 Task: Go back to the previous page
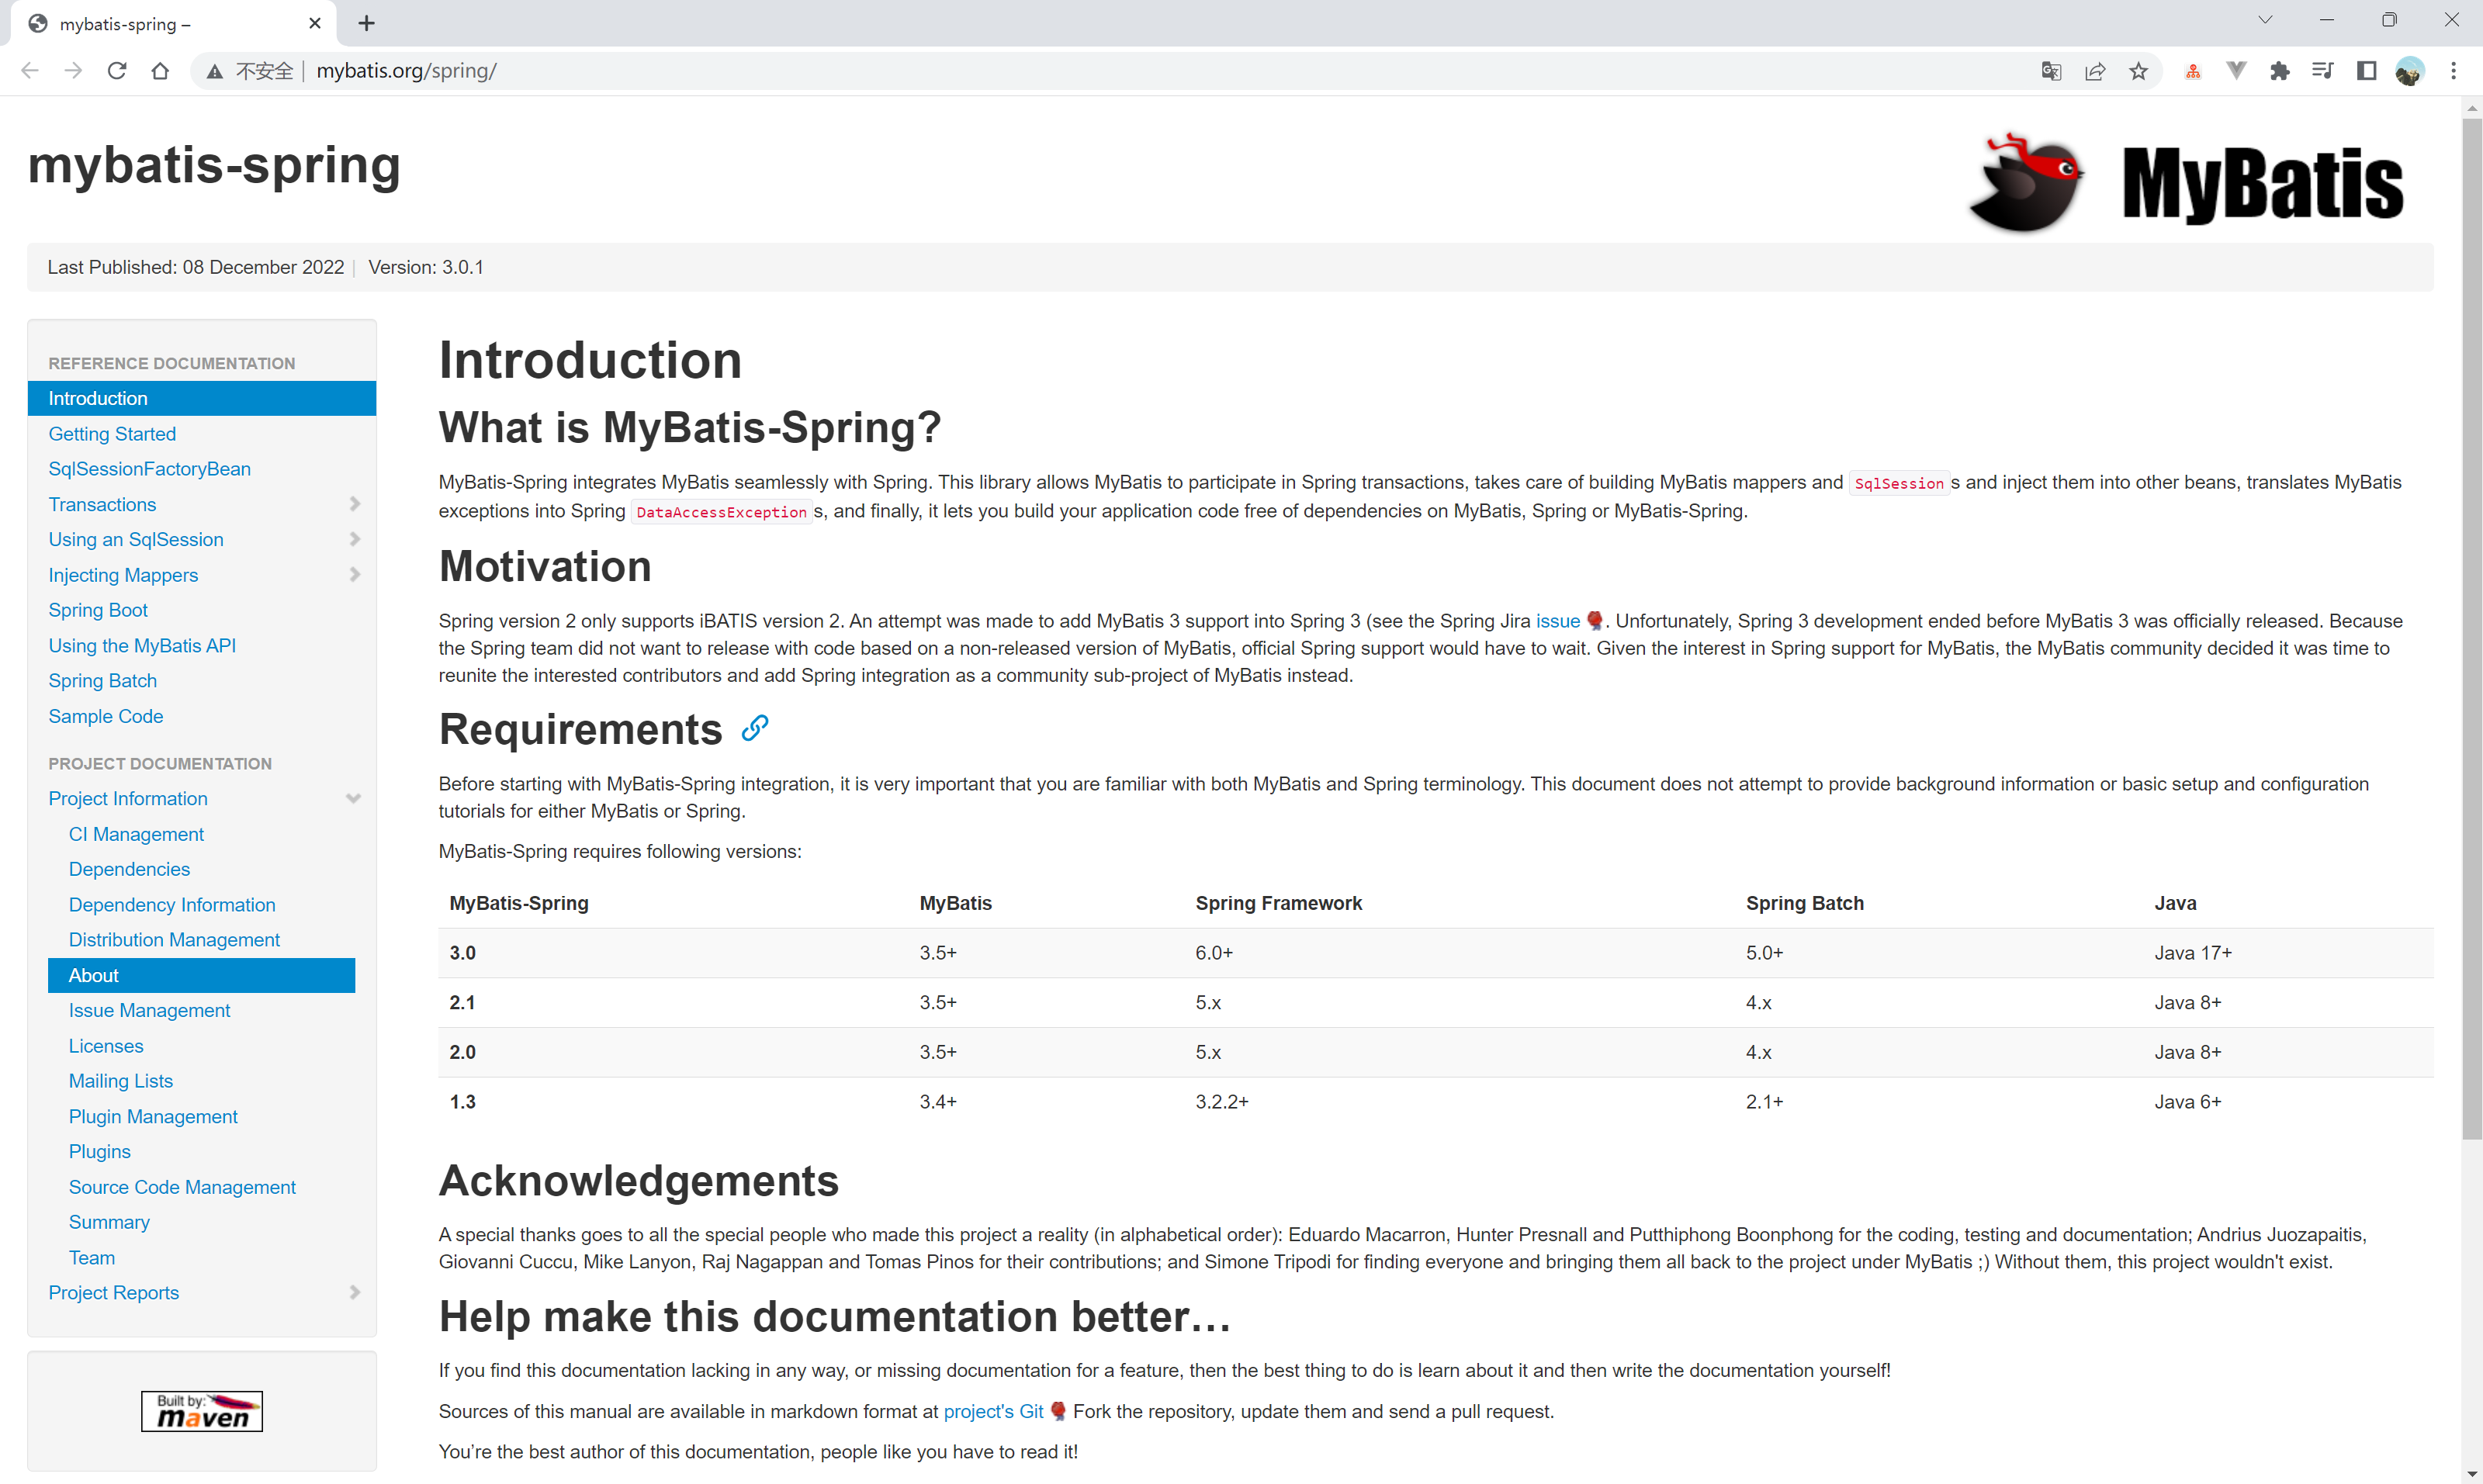coord(30,71)
